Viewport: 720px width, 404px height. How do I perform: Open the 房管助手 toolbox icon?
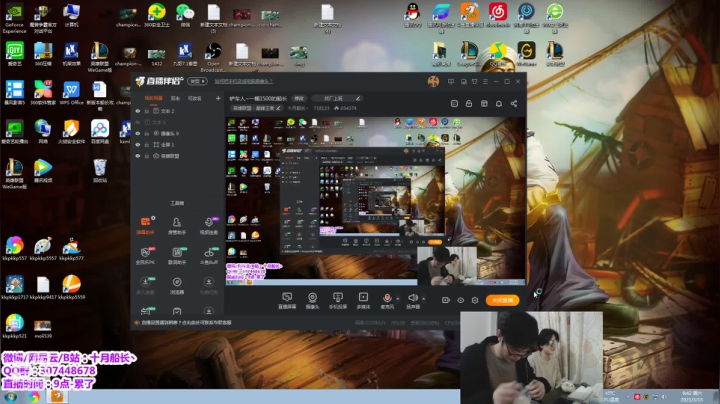point(177,225)
